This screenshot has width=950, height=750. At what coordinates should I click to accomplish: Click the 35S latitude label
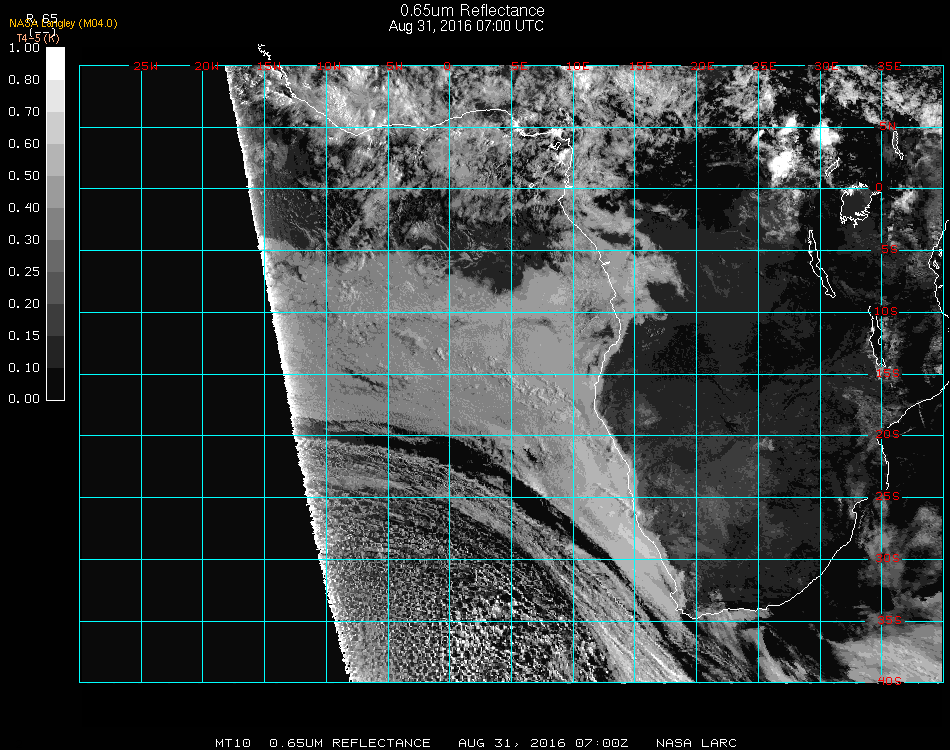coord(890,620)
